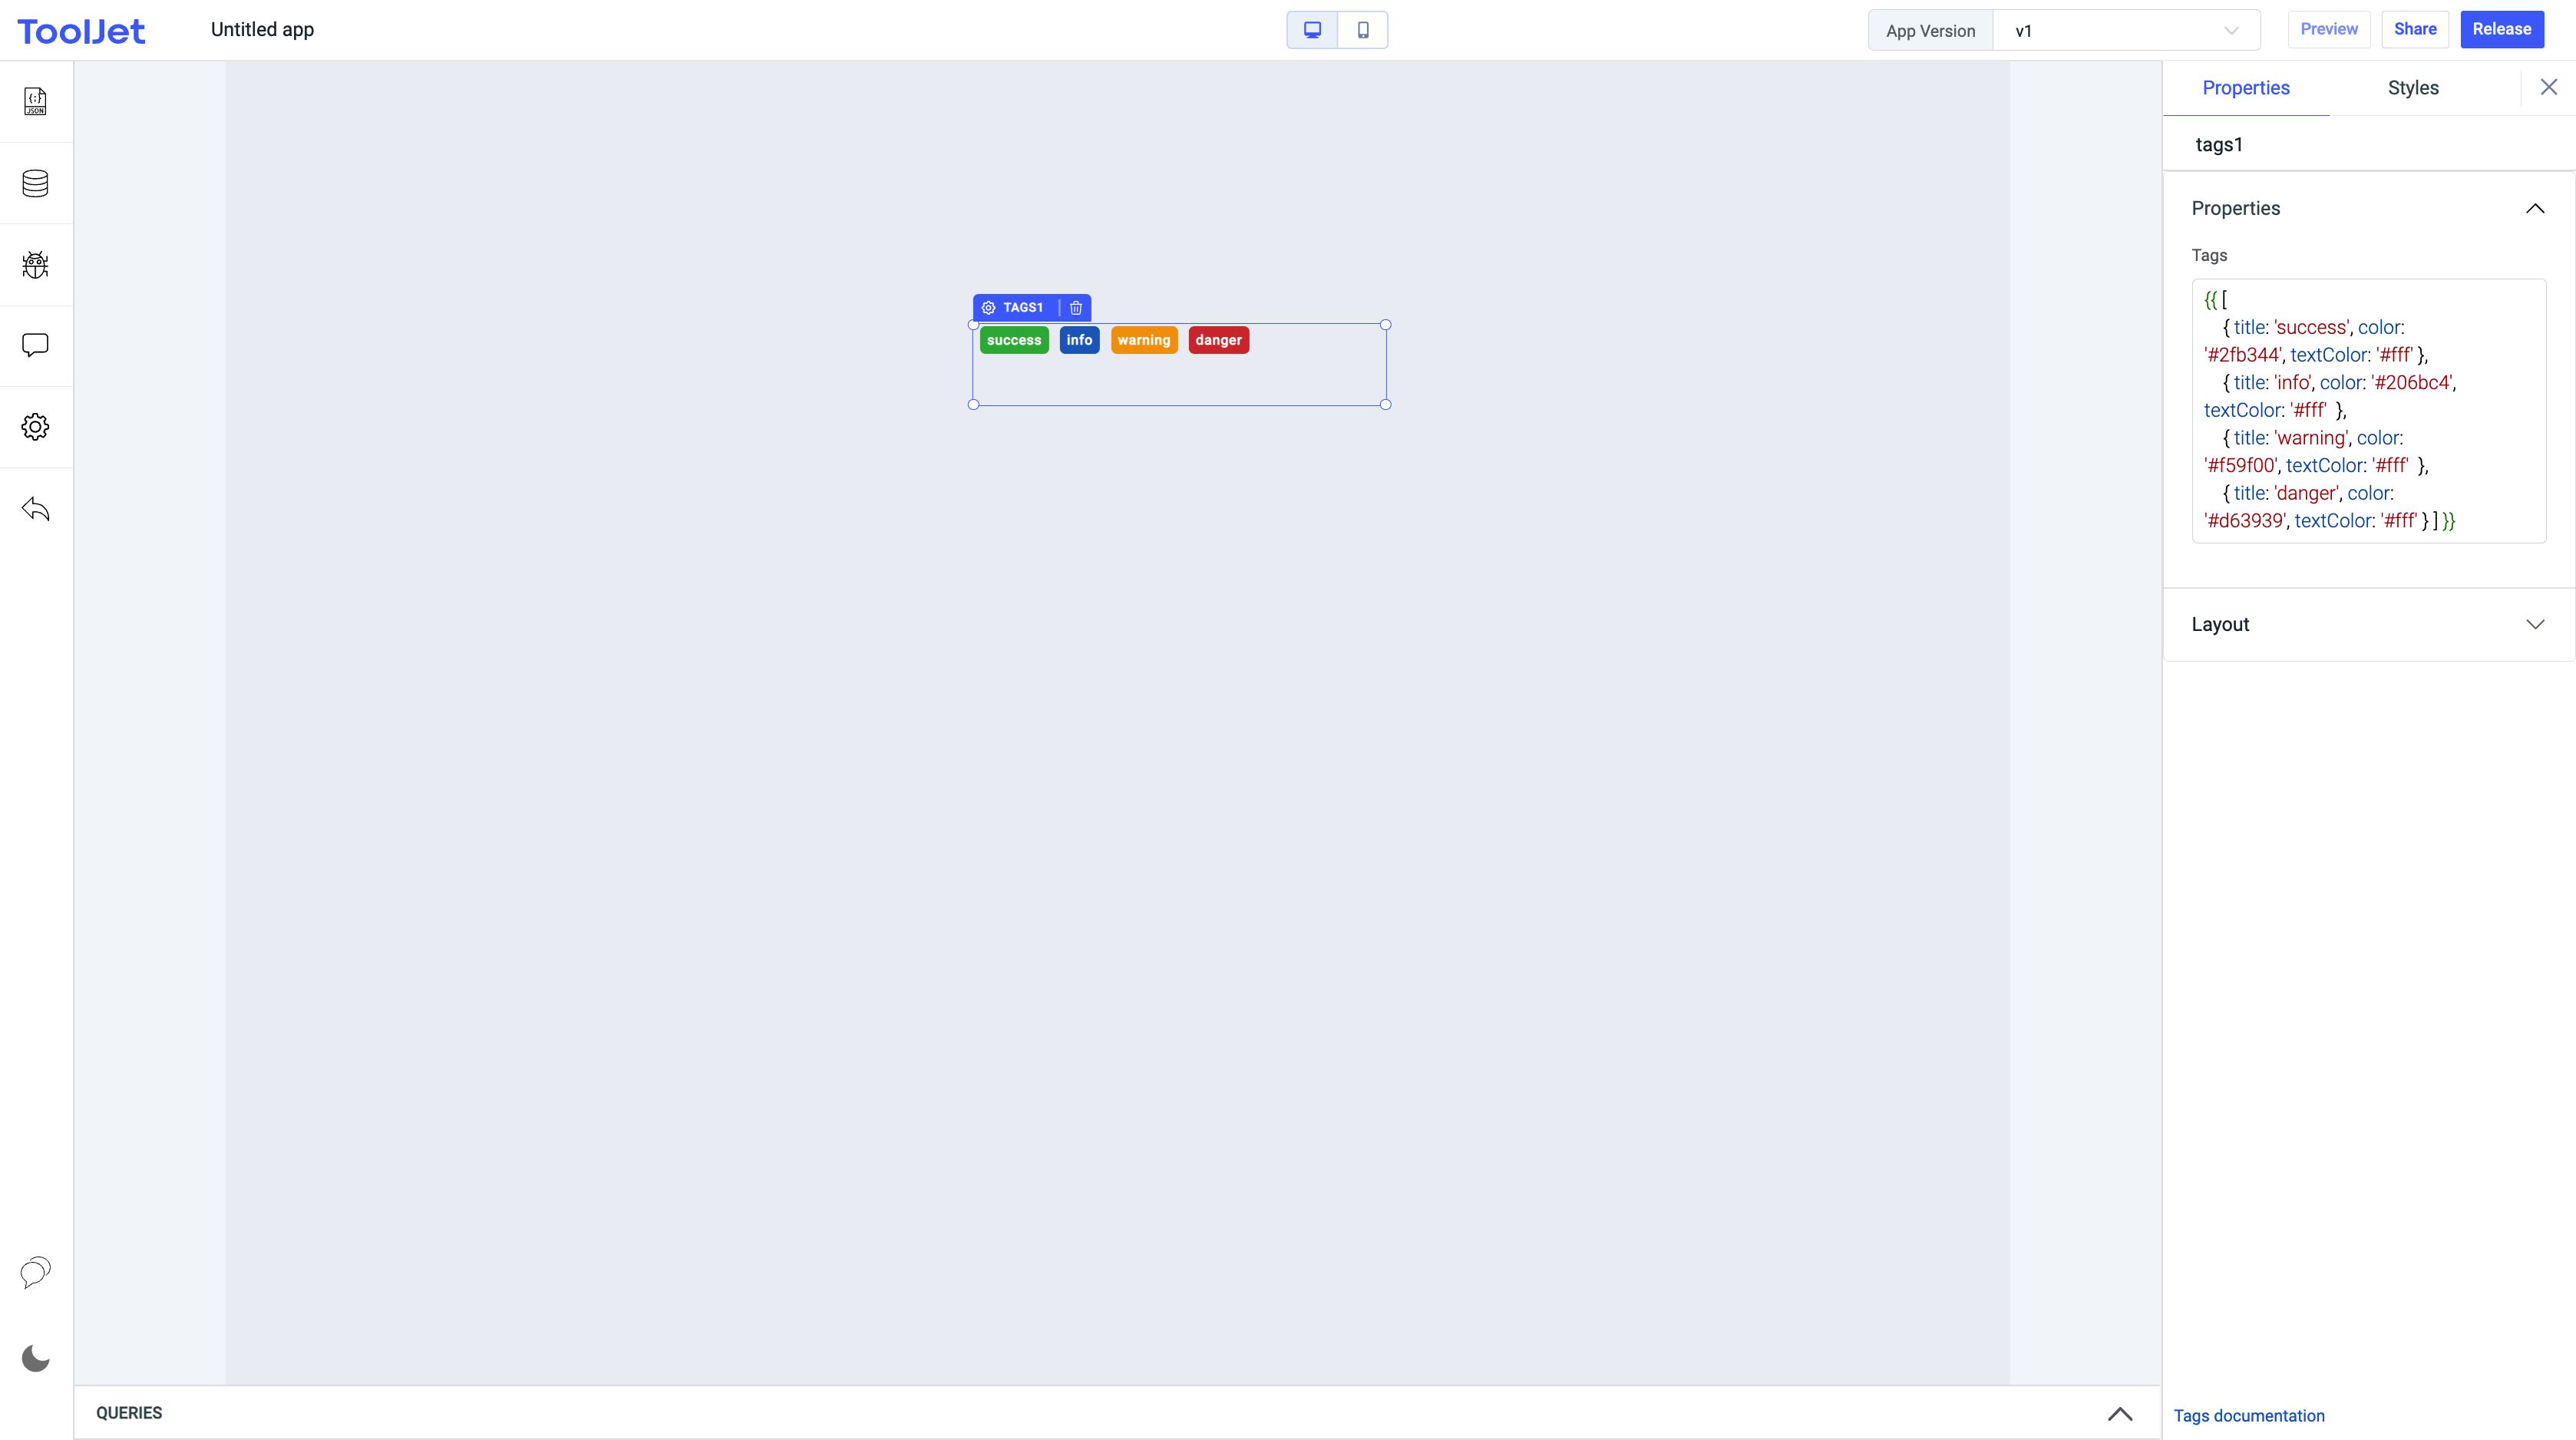Click the delete icon on tags1 component
Image resolution: width=2576 pixels, height=1440 pixels.
(1075, 306)
